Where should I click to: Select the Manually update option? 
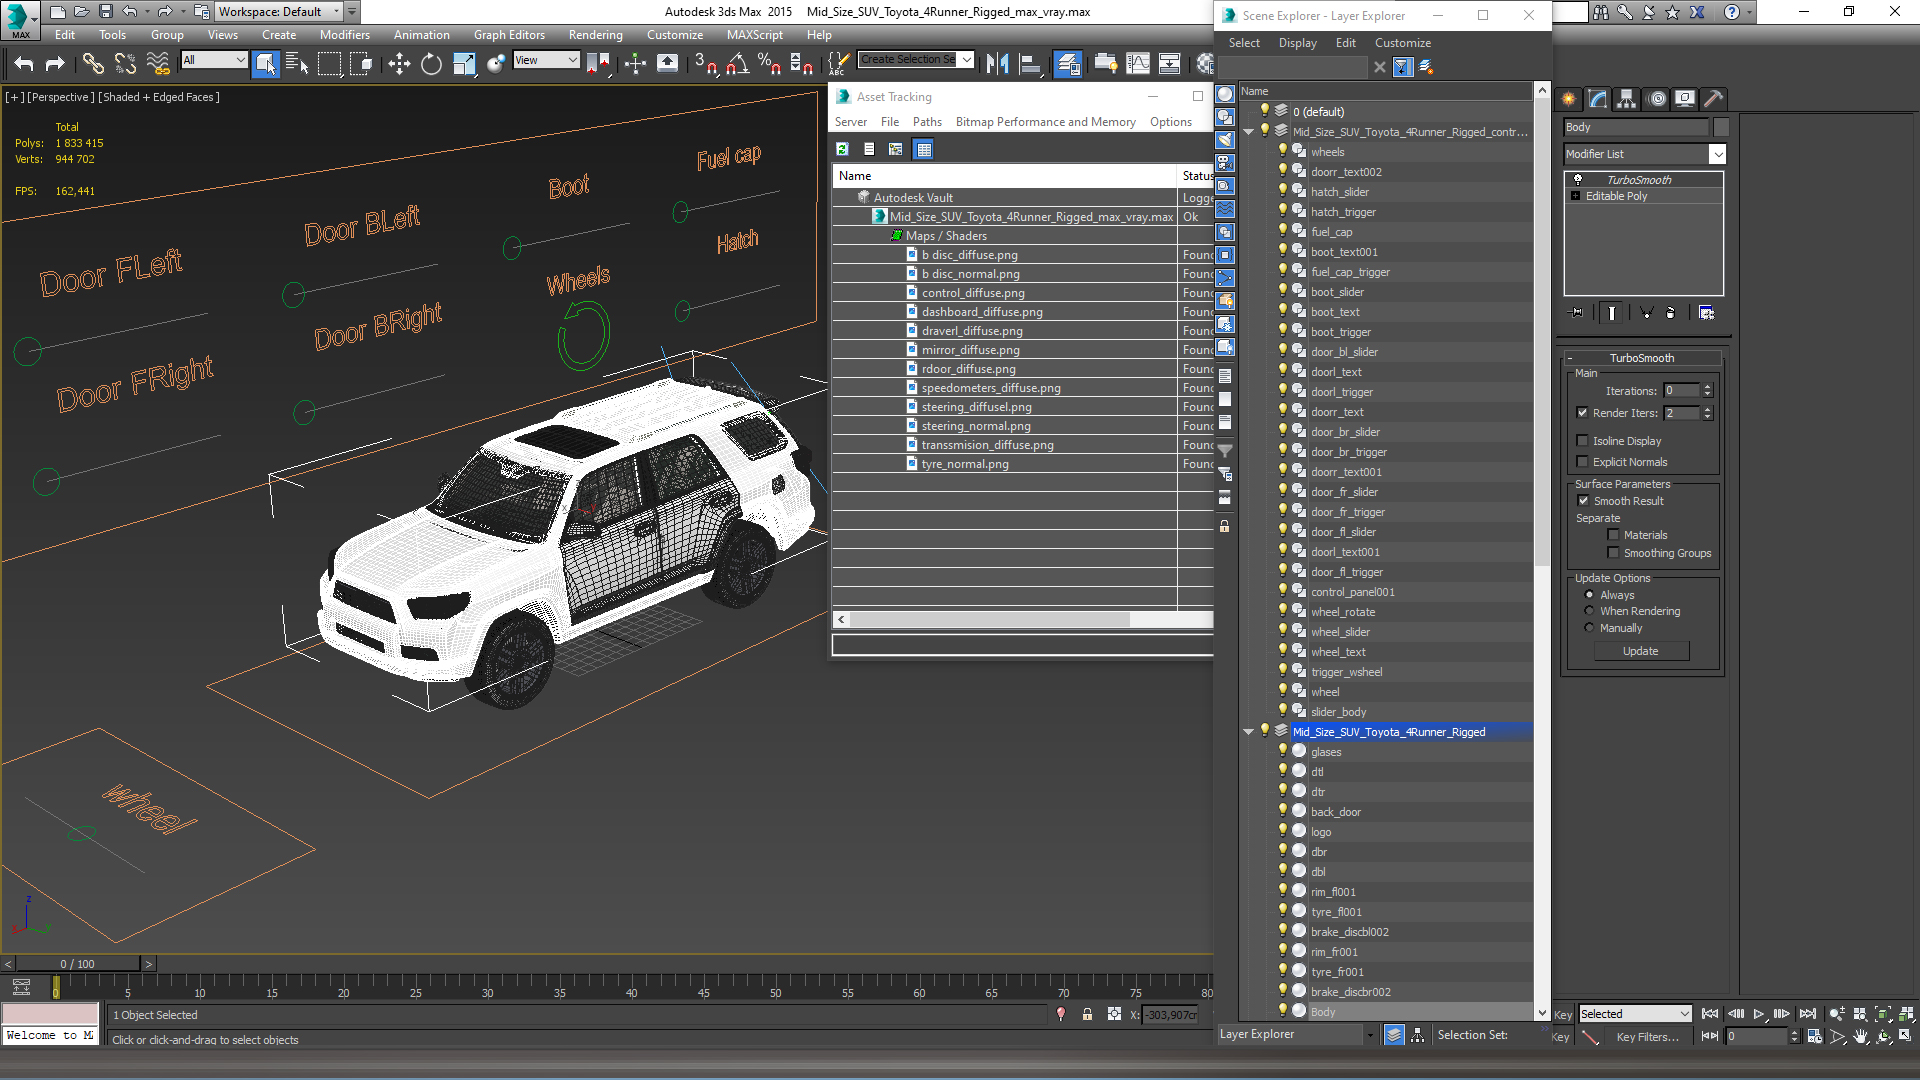tap(1589, 628)
